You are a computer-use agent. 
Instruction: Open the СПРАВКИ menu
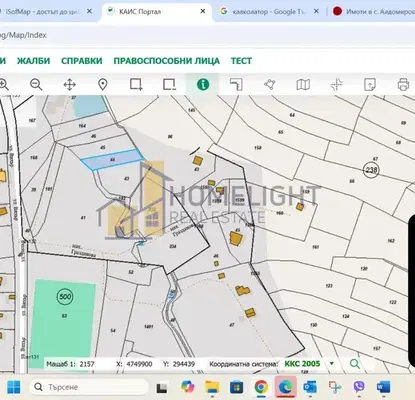(82, 61)
